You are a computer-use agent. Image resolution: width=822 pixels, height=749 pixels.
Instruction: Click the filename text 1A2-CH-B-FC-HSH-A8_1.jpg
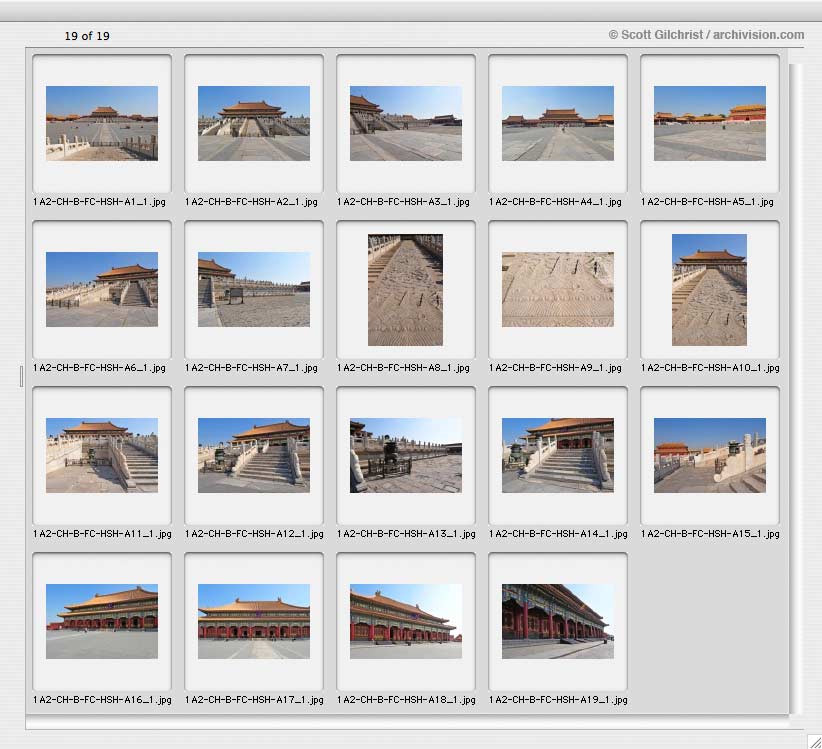tap(403, 368)
